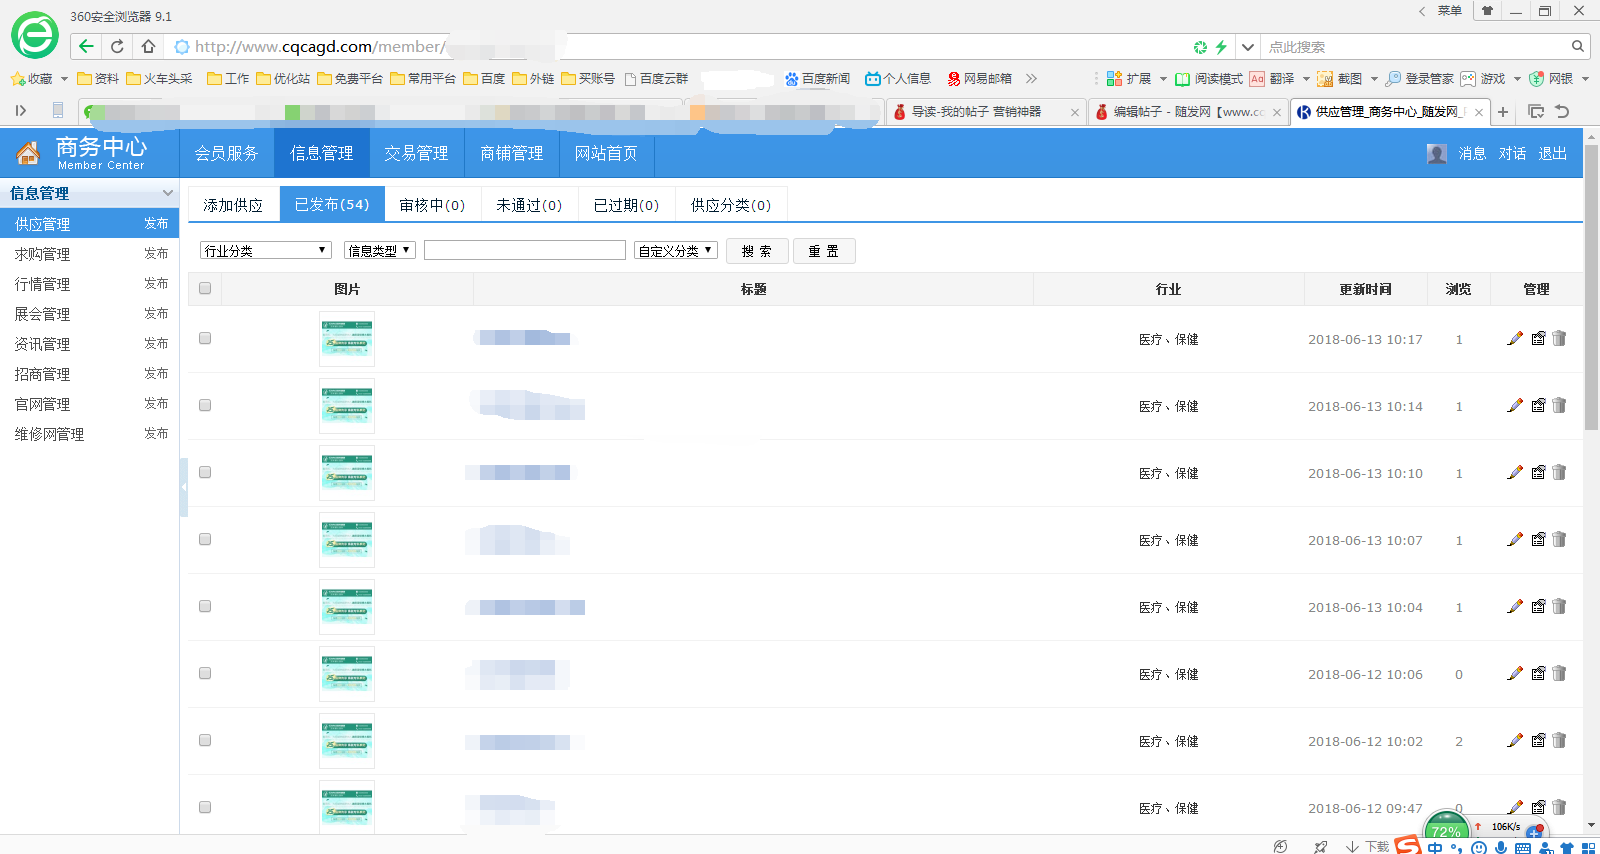Open the 行业分类 dropdown
The width and height of the screenshot is (1600, 854).
point(265,251)
